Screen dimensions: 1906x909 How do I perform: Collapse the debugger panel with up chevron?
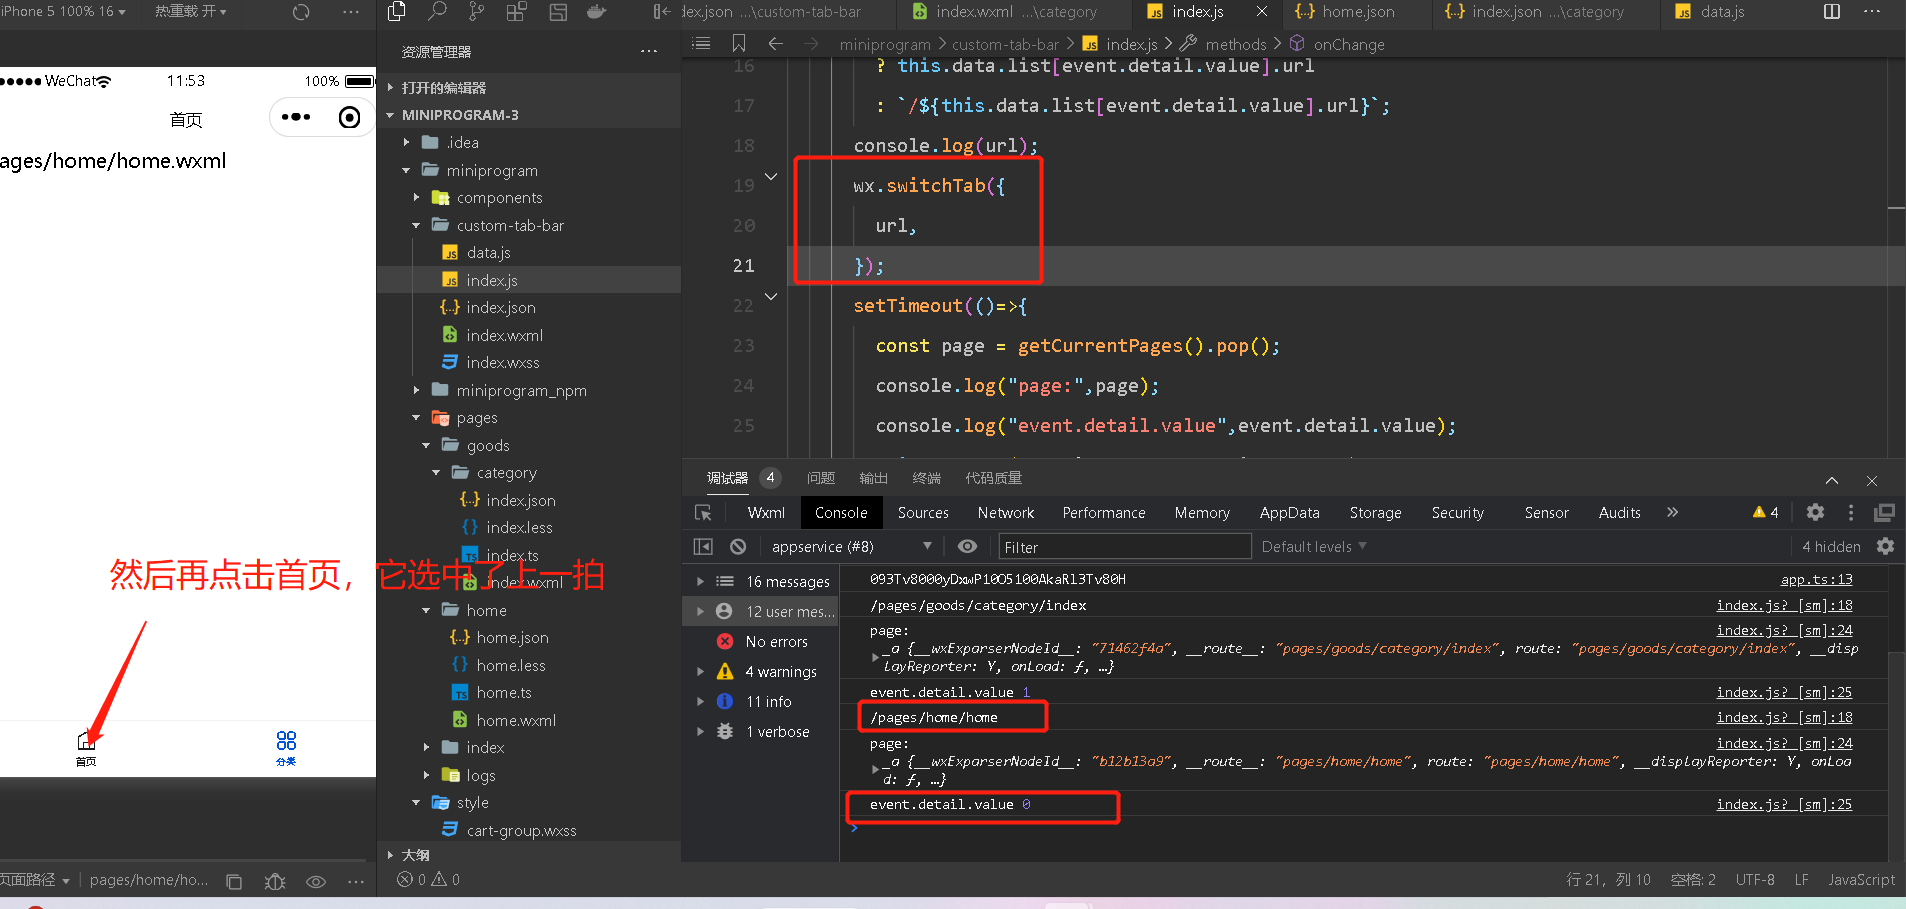tap(1832, 480)
